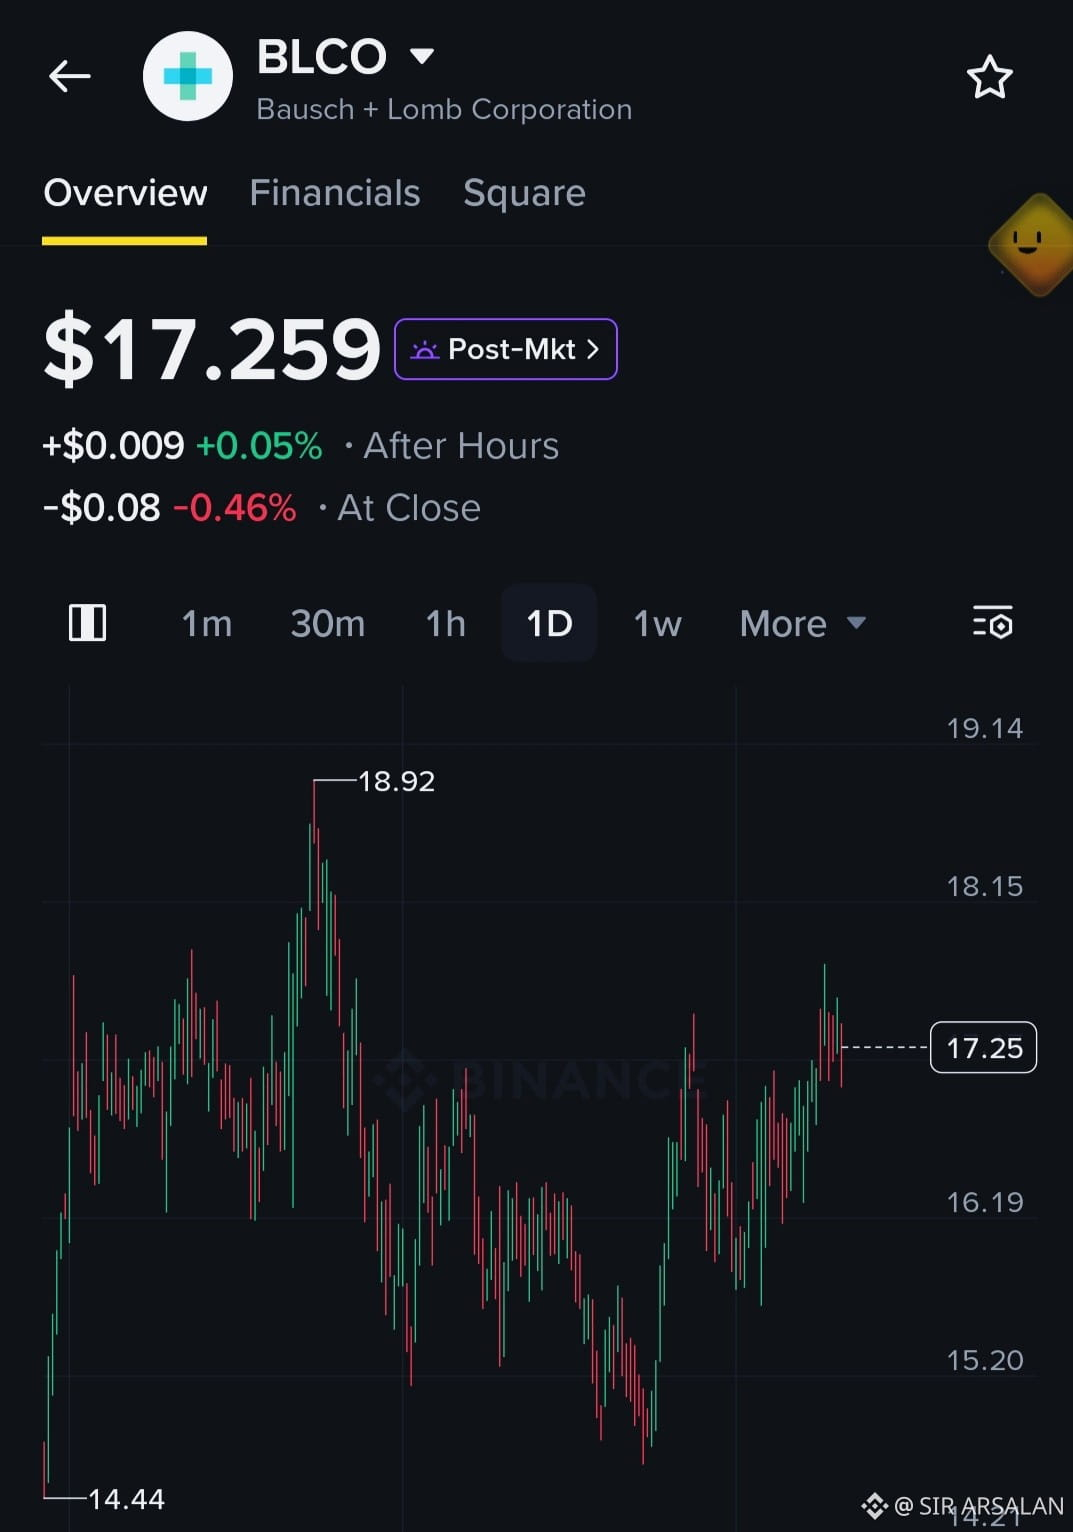The image size is (1073, 1532).
Task: Tap the 14.44 low price marker
Action: [126, 1499]
